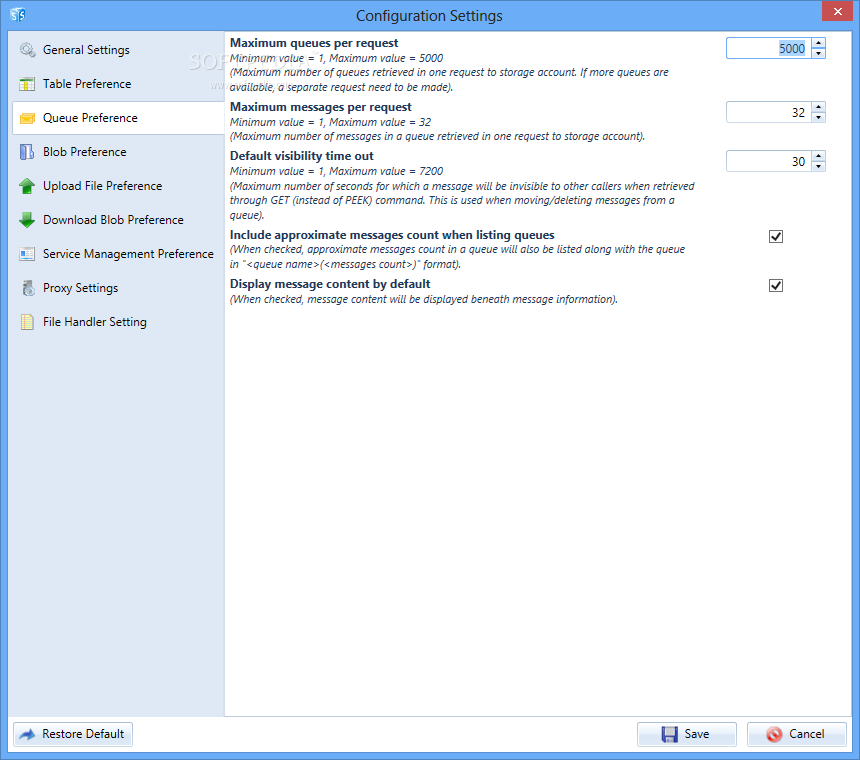Click the "Maximum queues per request" heading
Viewport: 860px width, 760px height.
point(314,43)
